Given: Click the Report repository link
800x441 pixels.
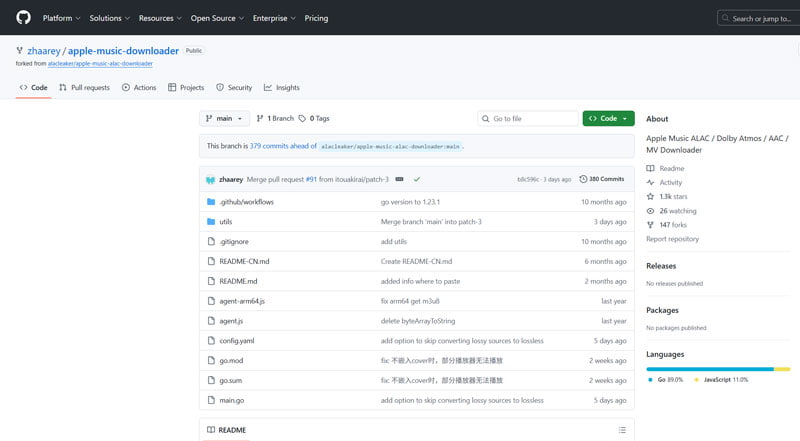Looking at the screenshot, I should click(x=672, y=239).
